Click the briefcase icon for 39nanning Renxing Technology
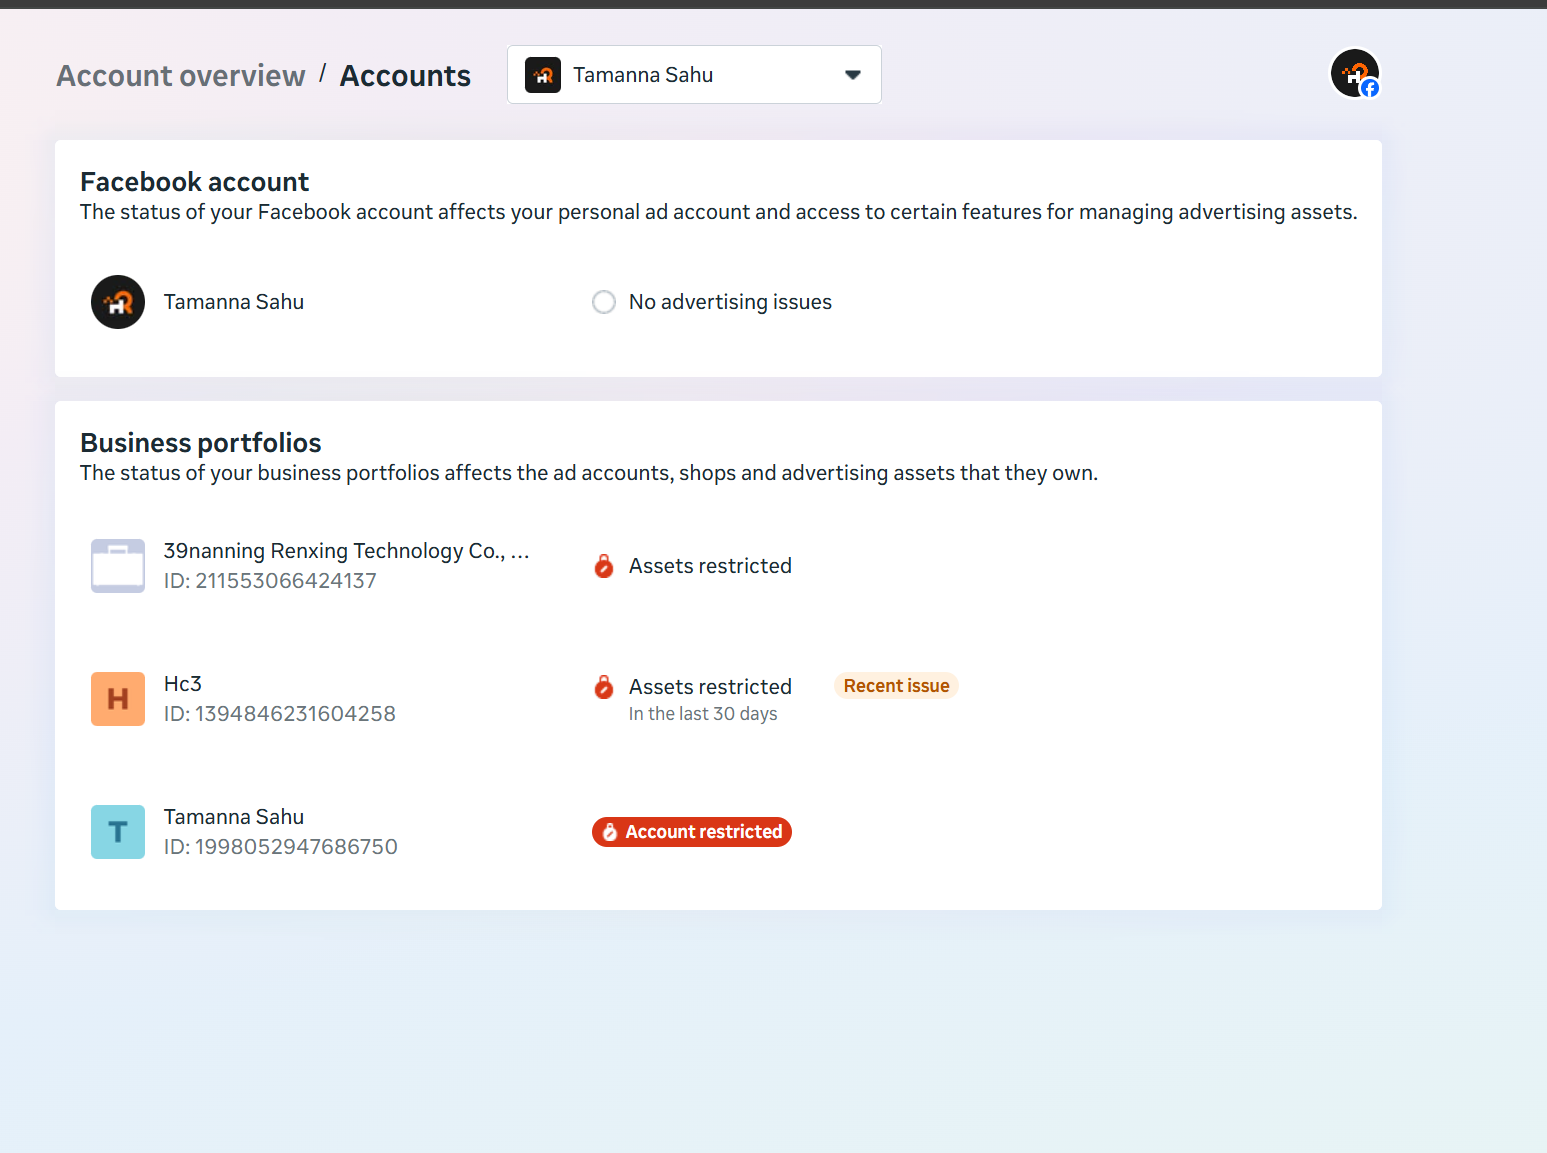This screenshot has height=1153, width=1547. point(118,566)
